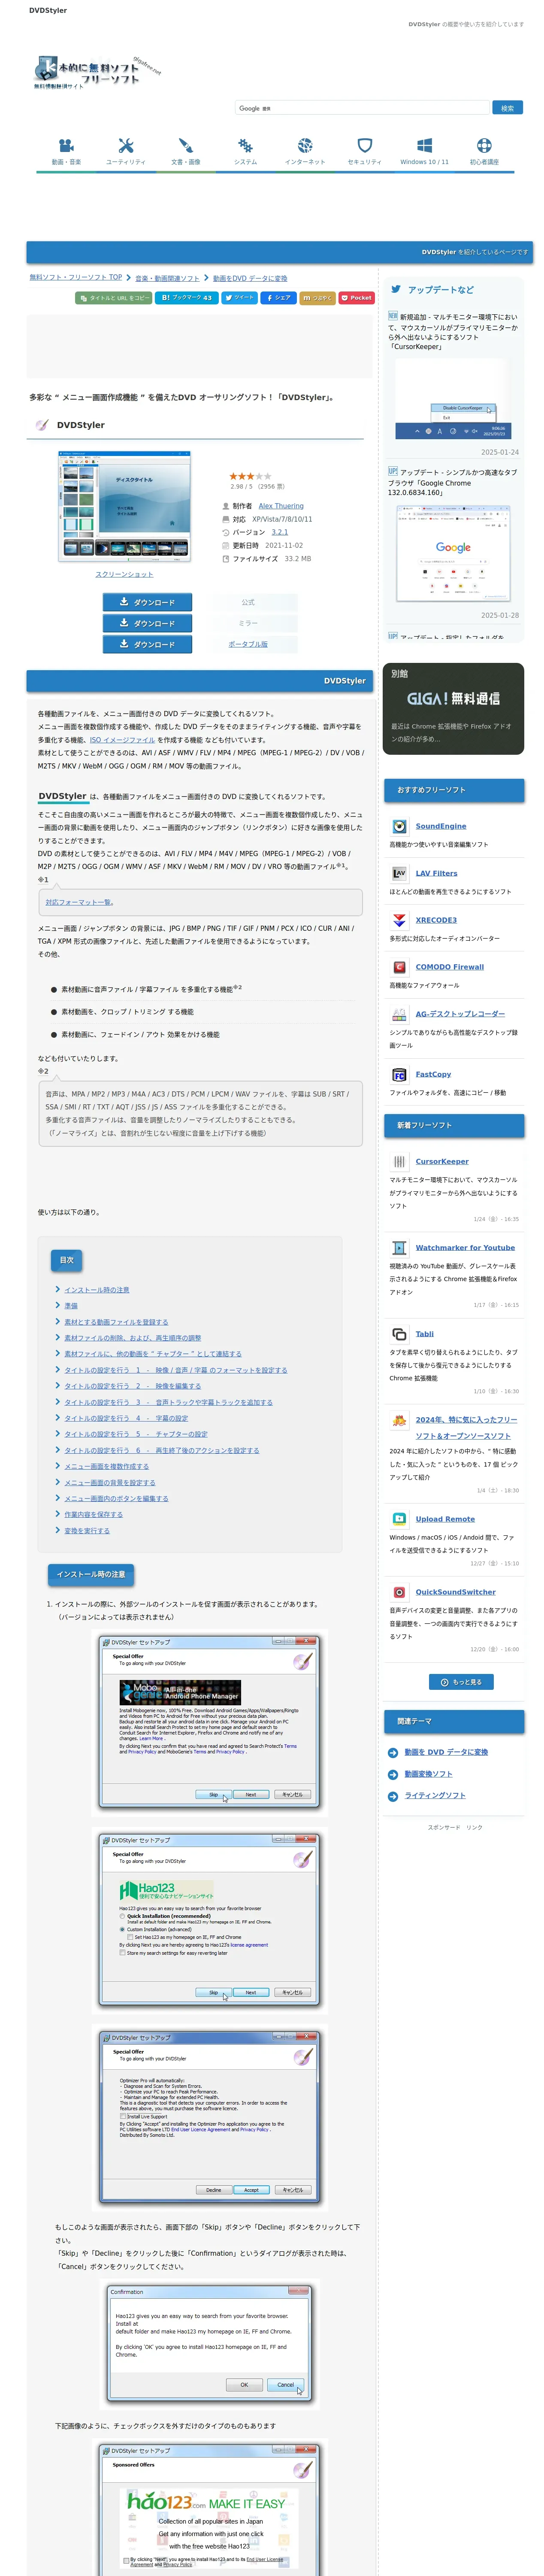
Task: Copy title via タイトルと URL をコピー
Action: (x=114, y=298)
